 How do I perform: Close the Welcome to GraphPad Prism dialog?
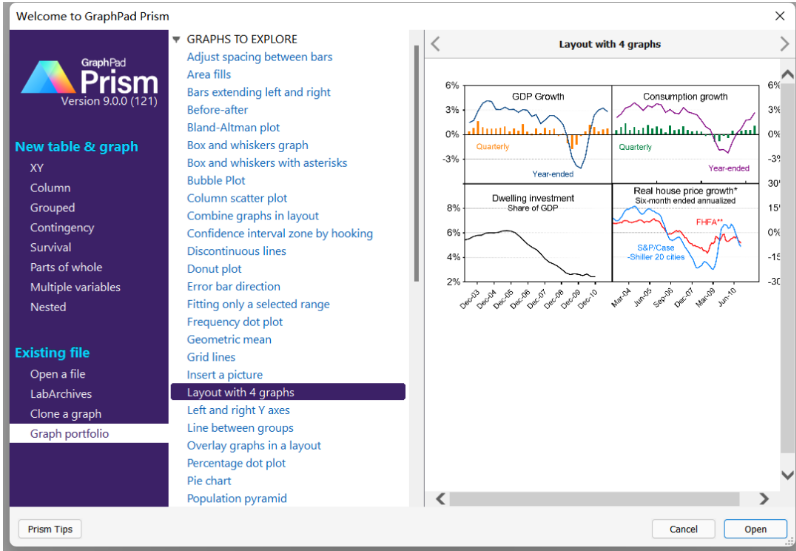click(780, 16)
